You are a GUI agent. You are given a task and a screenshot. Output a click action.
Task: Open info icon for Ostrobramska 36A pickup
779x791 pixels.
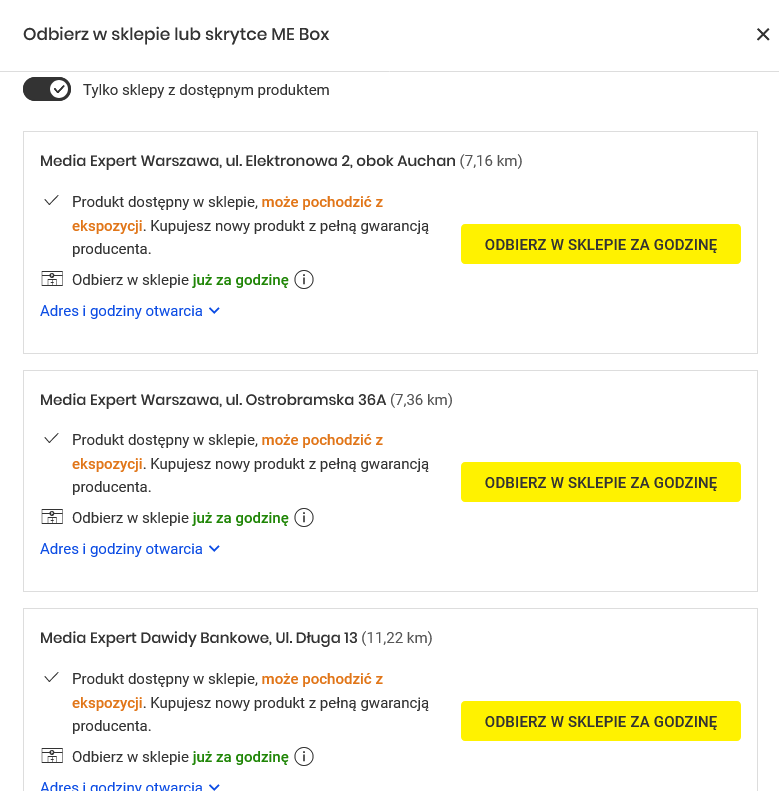pyautogui.click(x=304, y=518)
